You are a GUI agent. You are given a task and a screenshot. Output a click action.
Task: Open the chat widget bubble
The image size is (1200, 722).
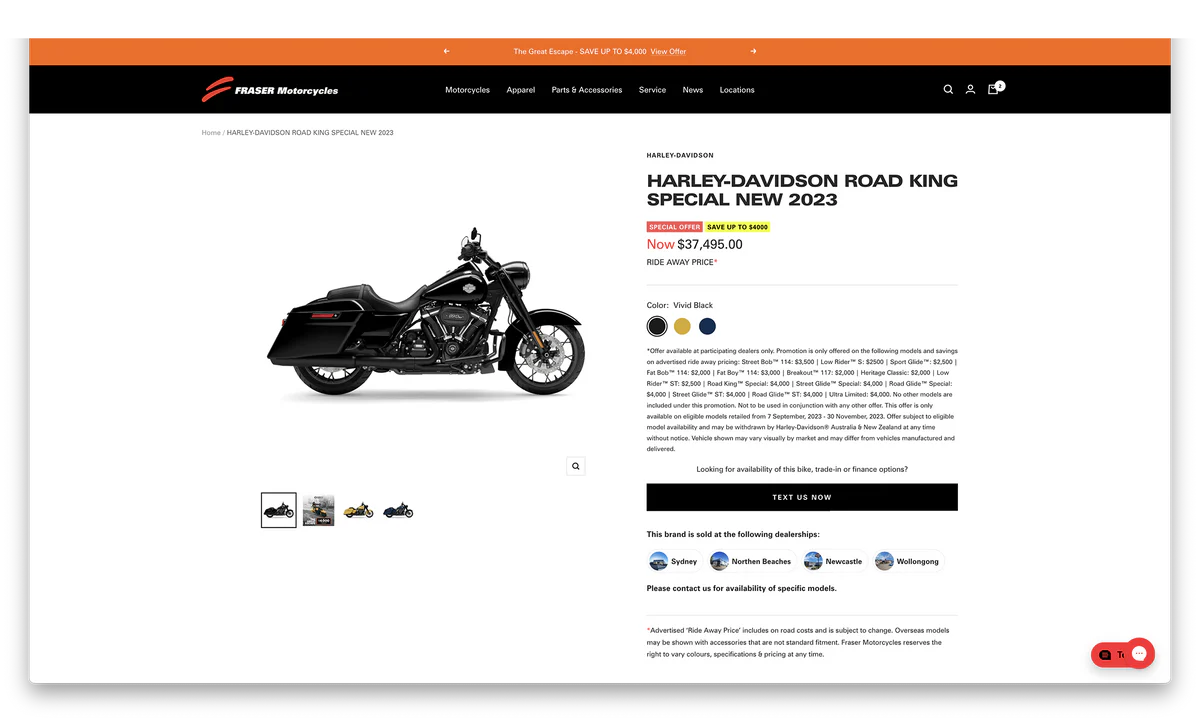pyautogui.click(x=1138, y=654)
